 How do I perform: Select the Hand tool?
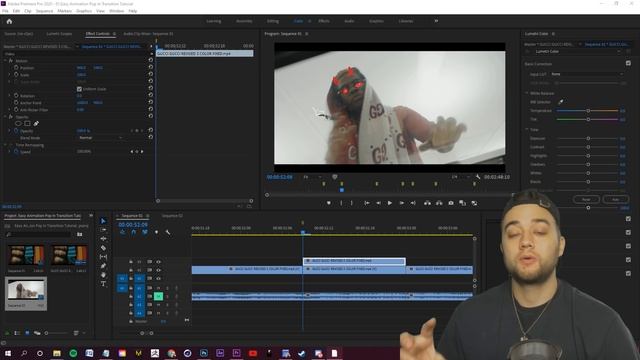[x=103, y=275]
